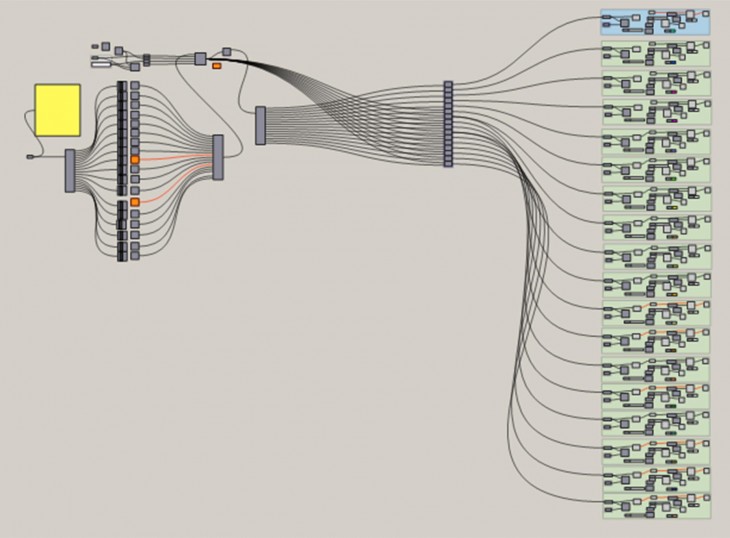Select the tall gray component left of node column
This screenshot has width=730, height=538.
[70, 170]
